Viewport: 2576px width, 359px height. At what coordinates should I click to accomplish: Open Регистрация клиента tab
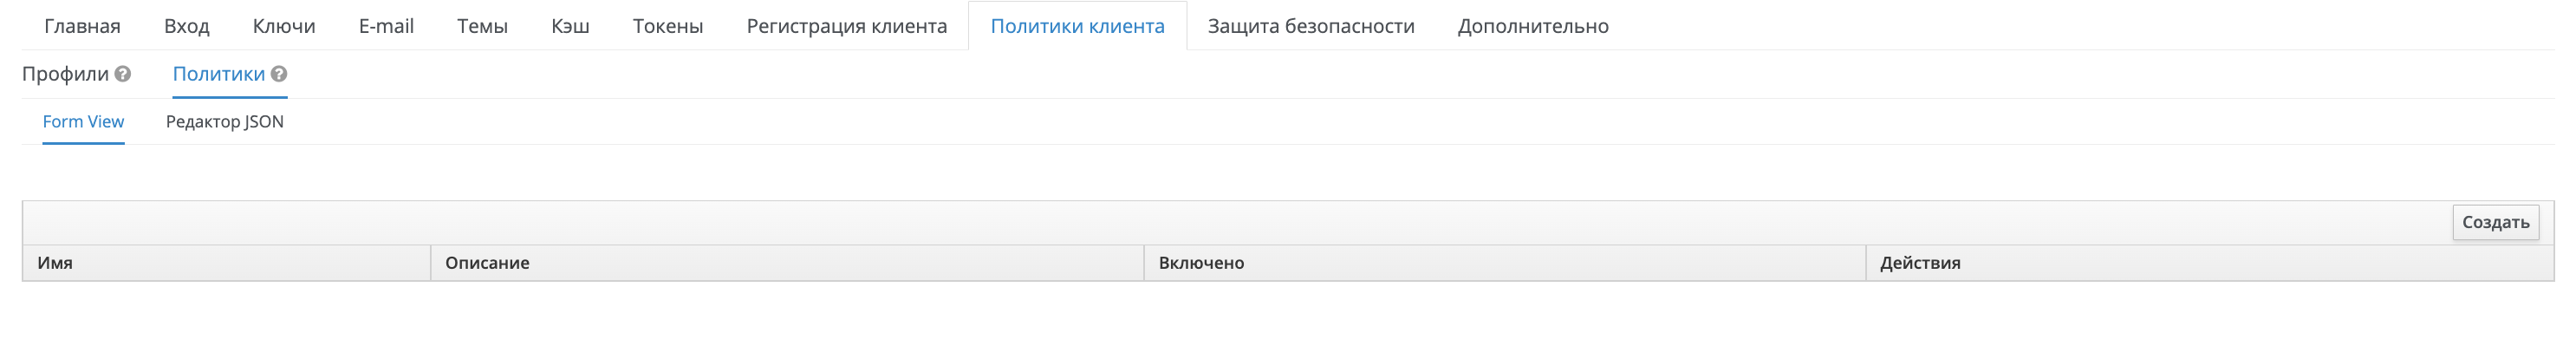tap(846, 26)
